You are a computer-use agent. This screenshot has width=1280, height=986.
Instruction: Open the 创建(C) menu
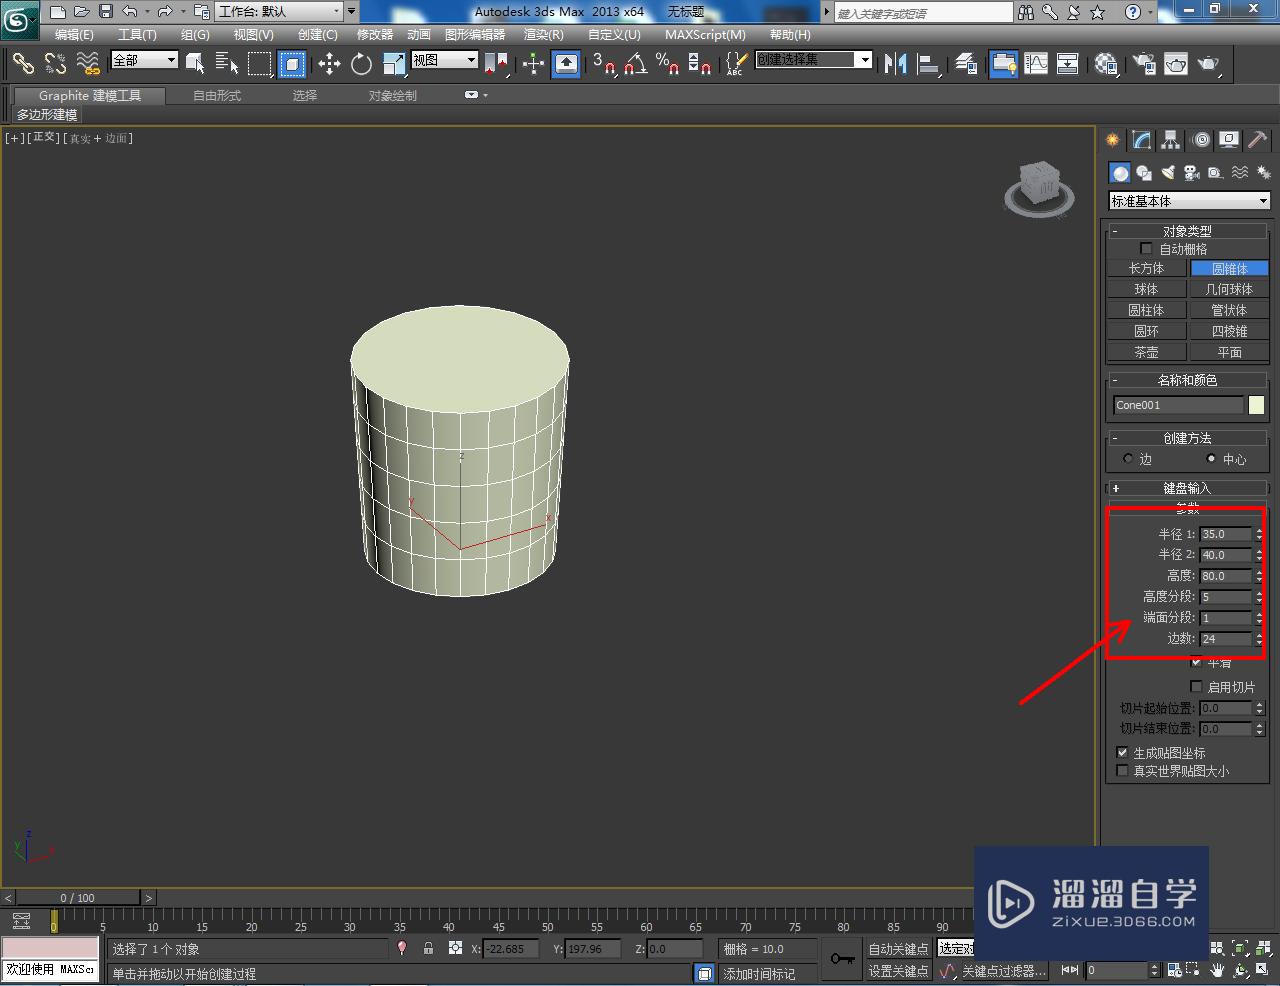point(318,34)
